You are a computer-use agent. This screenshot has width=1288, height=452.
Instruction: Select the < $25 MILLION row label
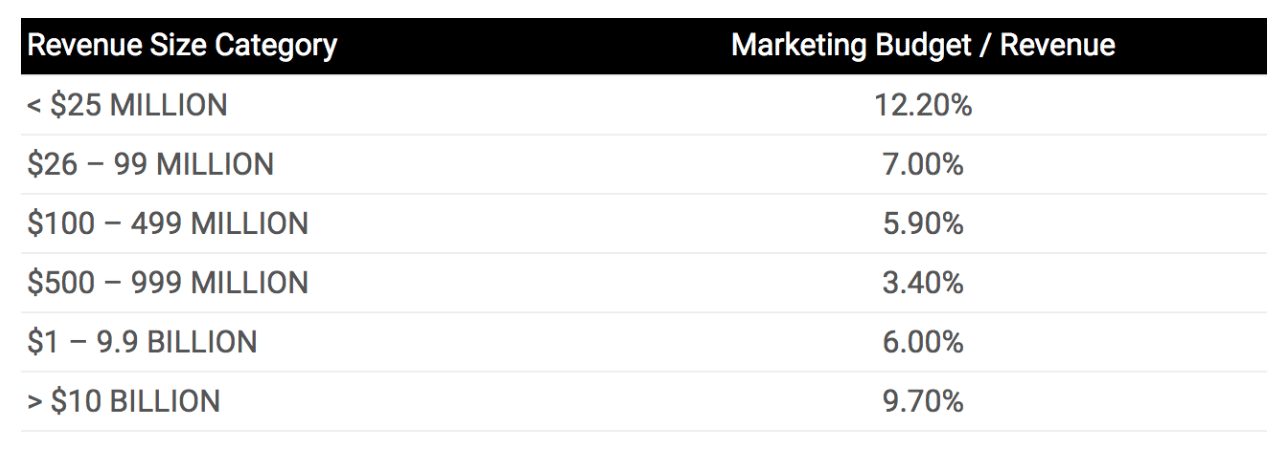coord(127,105)
